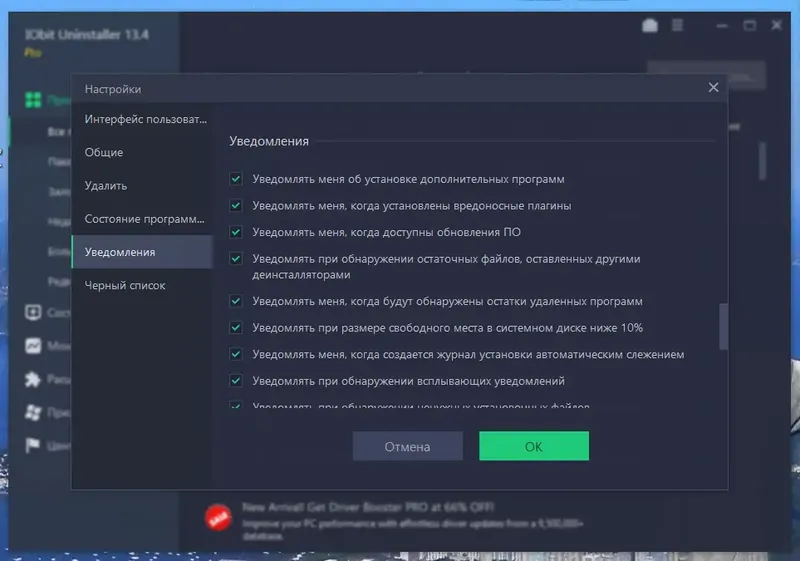This screenshot has height=561, width=800.
Task: Close the Настройки dialog
Action: click(713, 88)
